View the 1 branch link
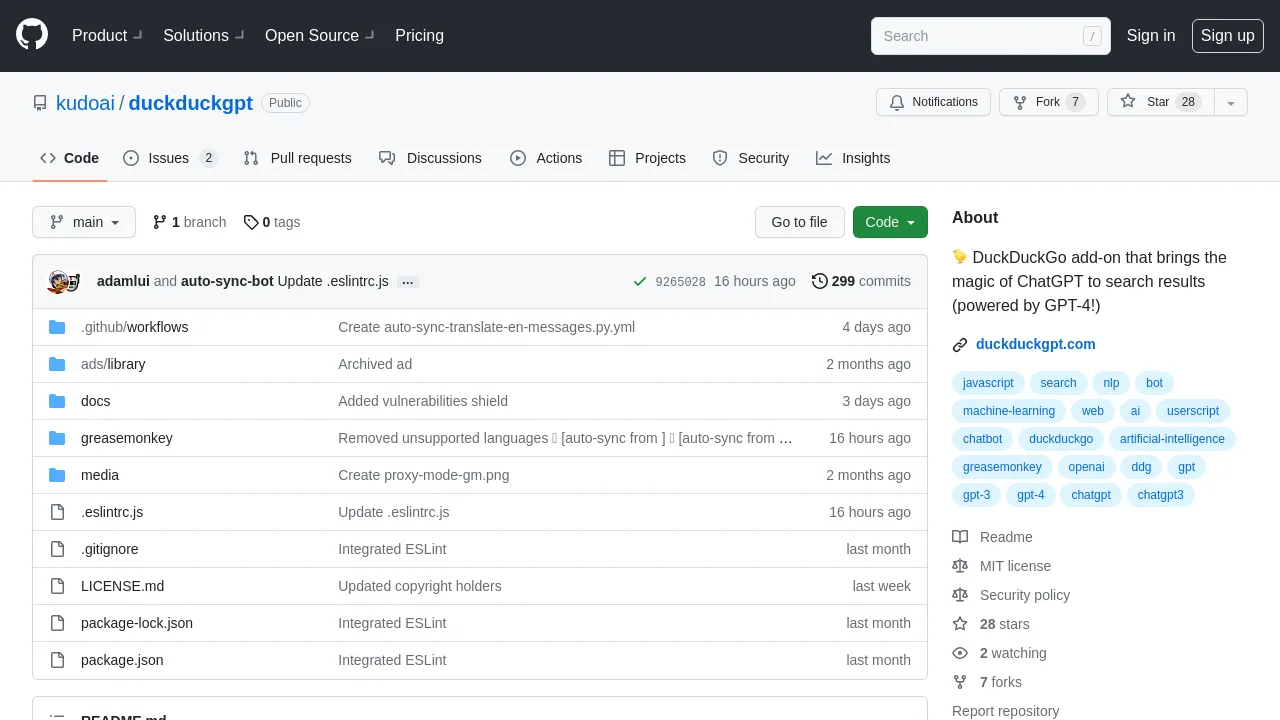1280x720 pixels. pyautogui.click(x=189, y=222)
